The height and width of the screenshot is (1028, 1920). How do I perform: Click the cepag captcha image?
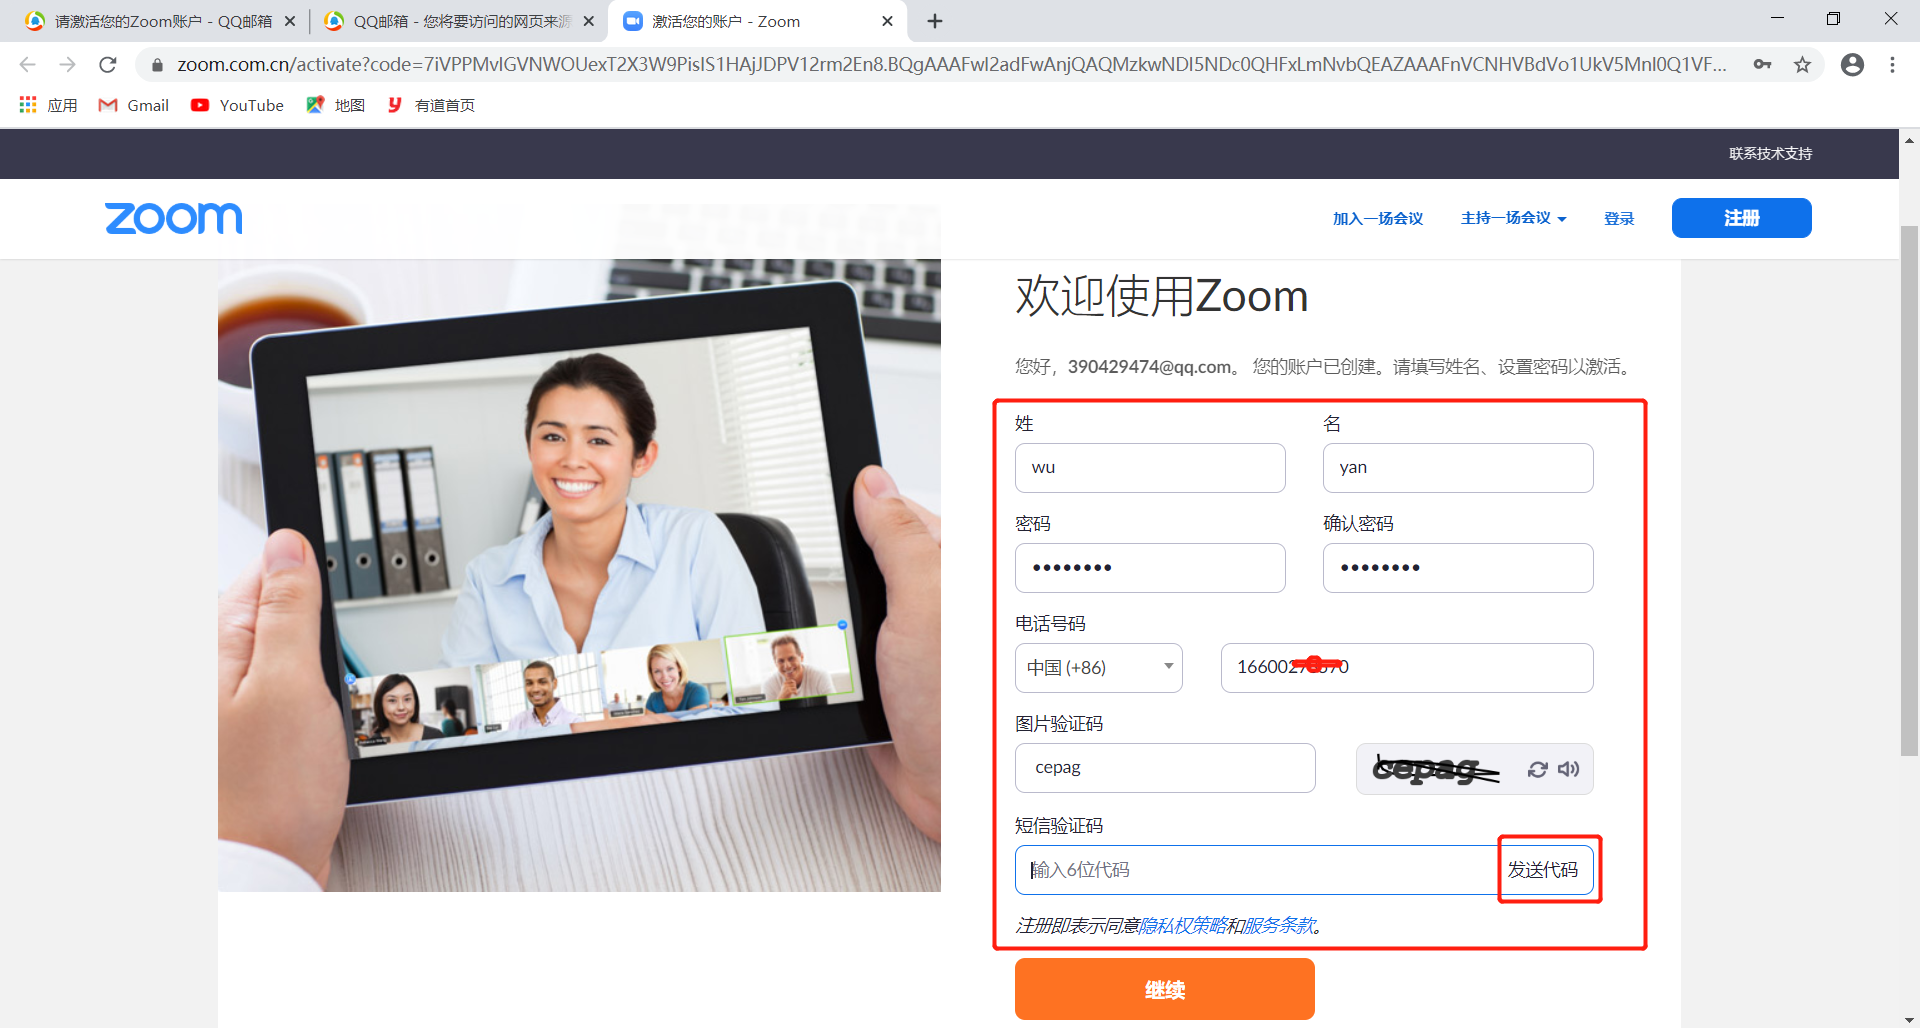pos(1436,769)
